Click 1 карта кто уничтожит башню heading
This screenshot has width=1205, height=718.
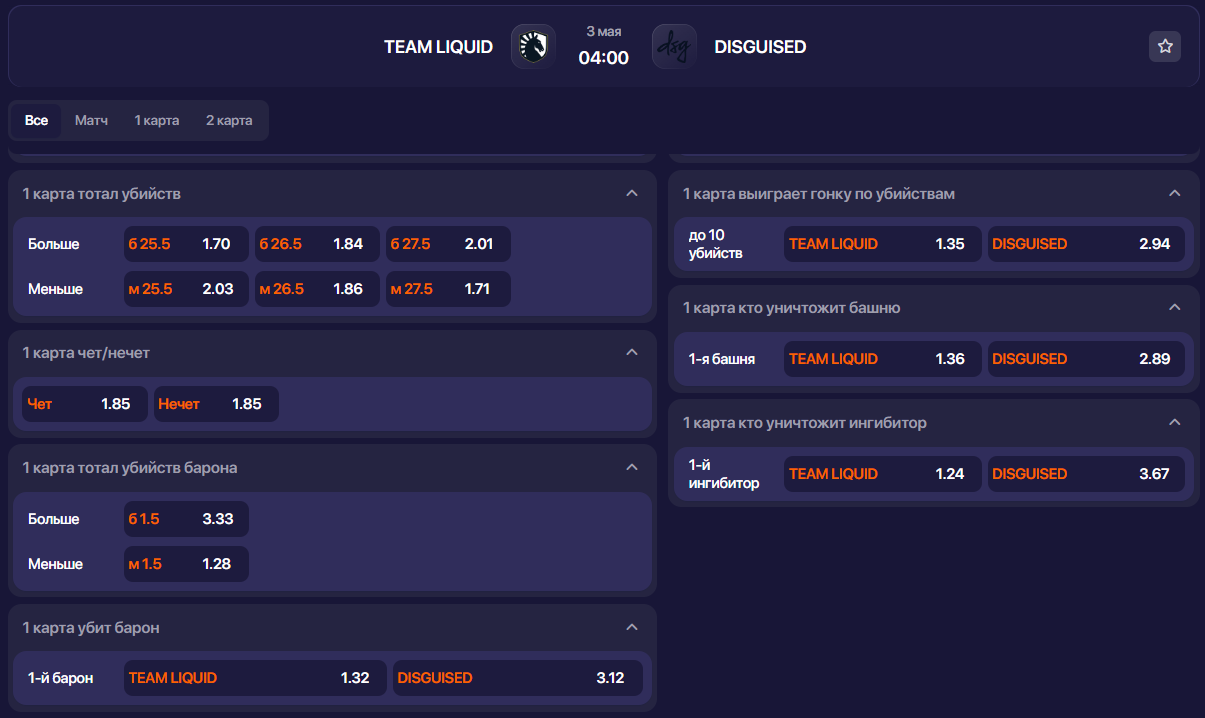[x=792, y=307]
